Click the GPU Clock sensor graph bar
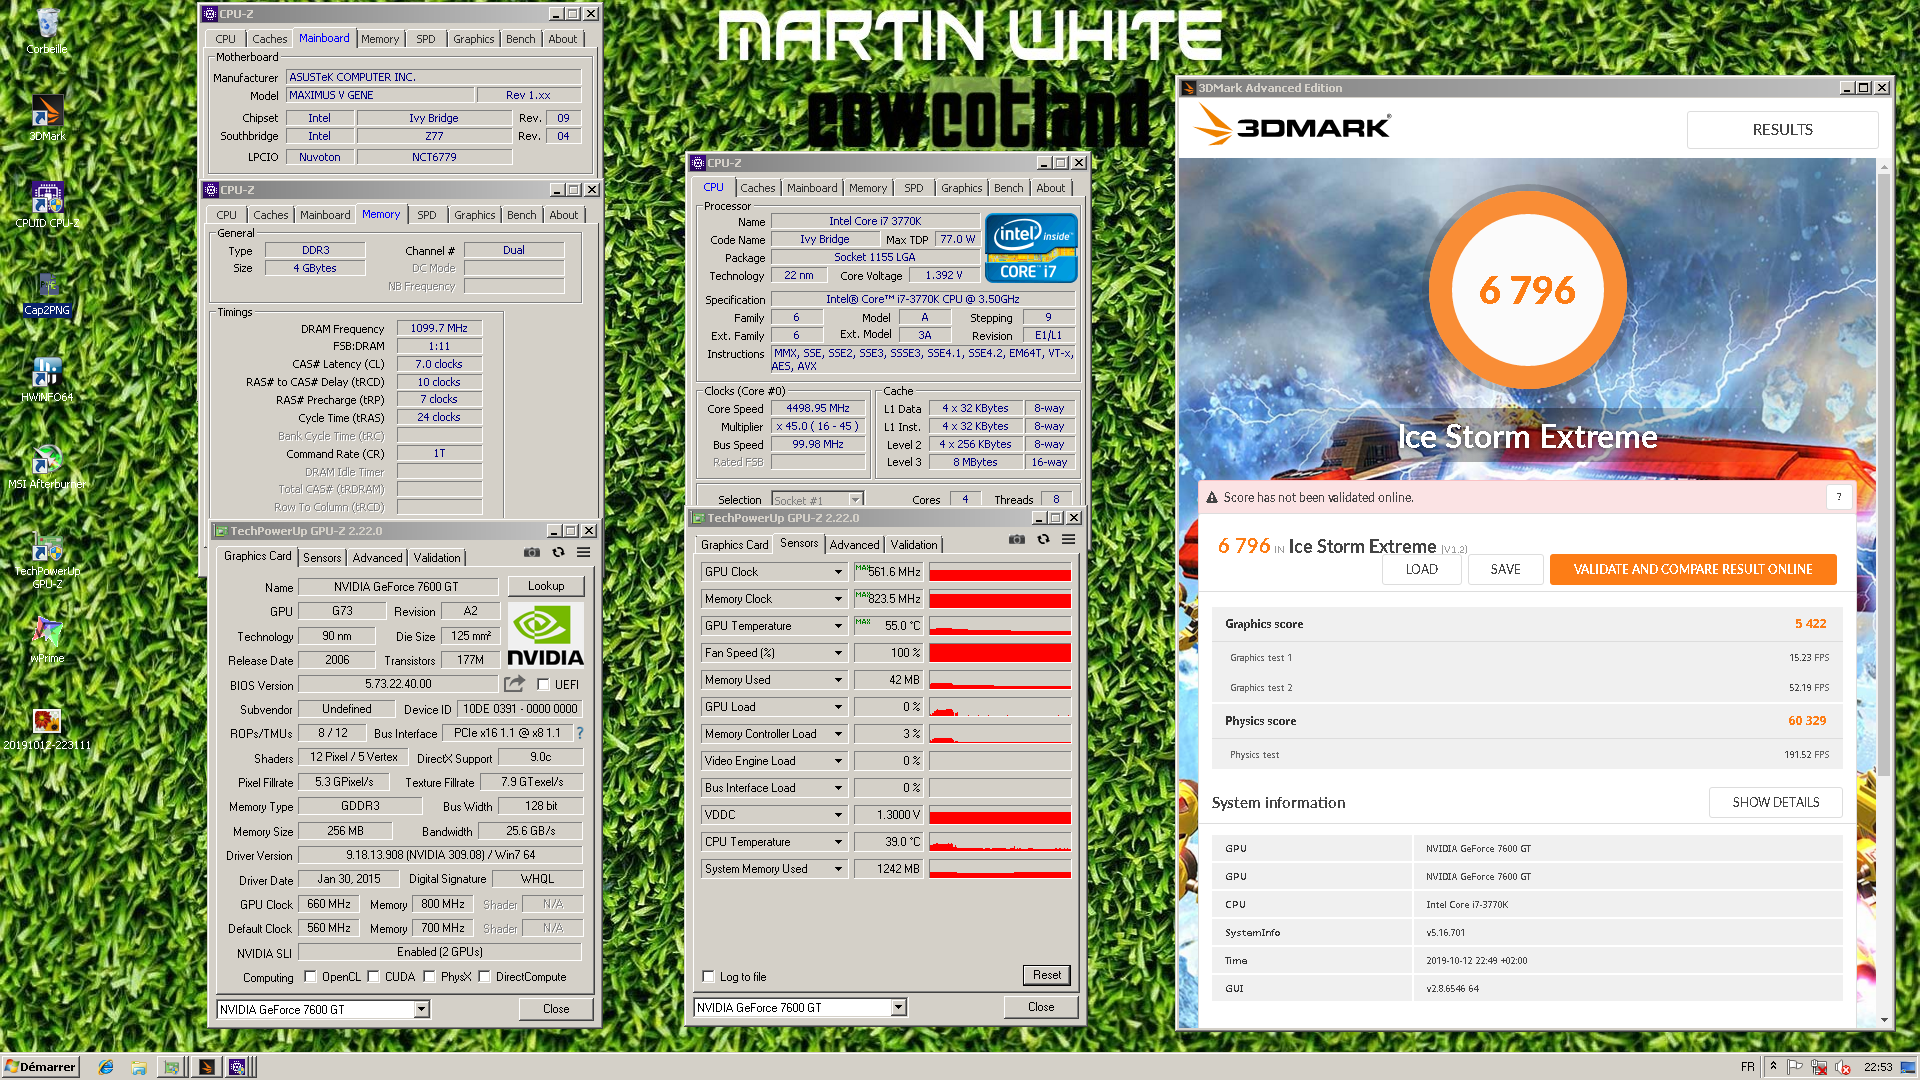The width and height of the screenshot is (1920, 1080). (999, 572)
